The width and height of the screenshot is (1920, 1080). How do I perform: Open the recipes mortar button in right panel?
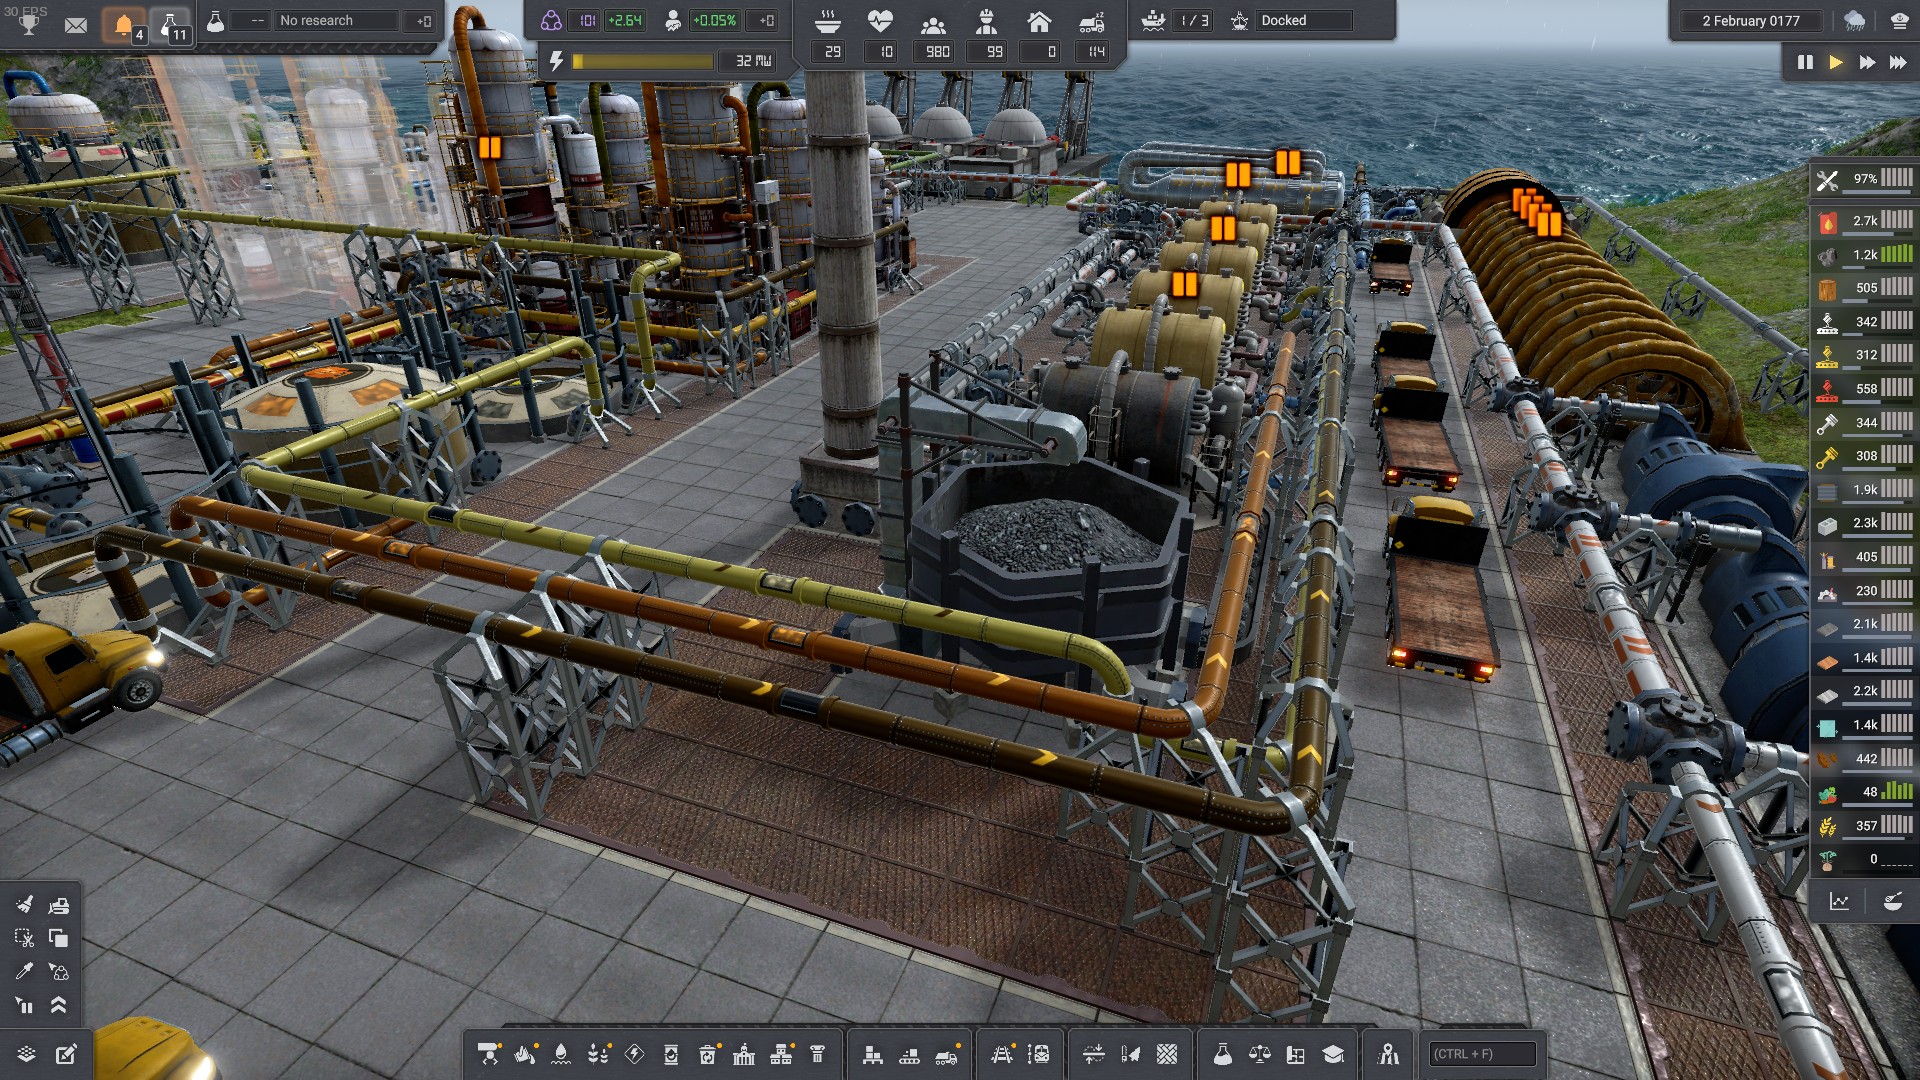coord(1892,902)
